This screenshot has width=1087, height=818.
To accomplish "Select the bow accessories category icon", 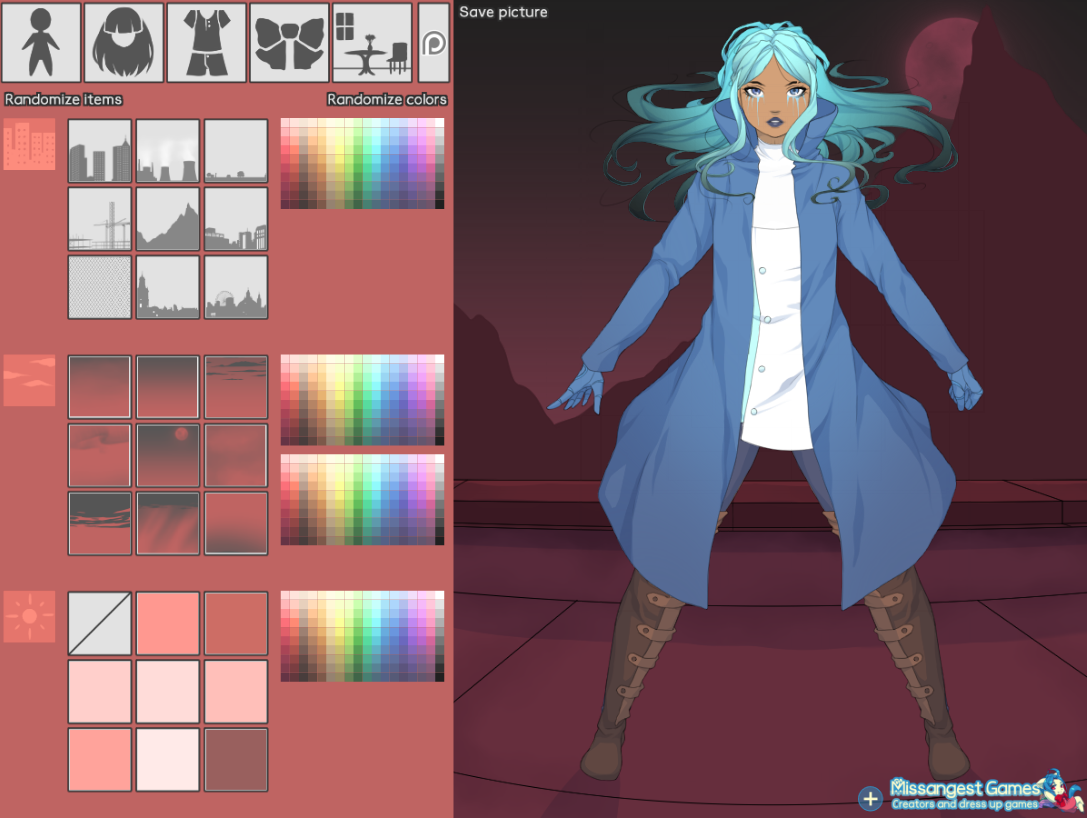I will coord(289,42).
